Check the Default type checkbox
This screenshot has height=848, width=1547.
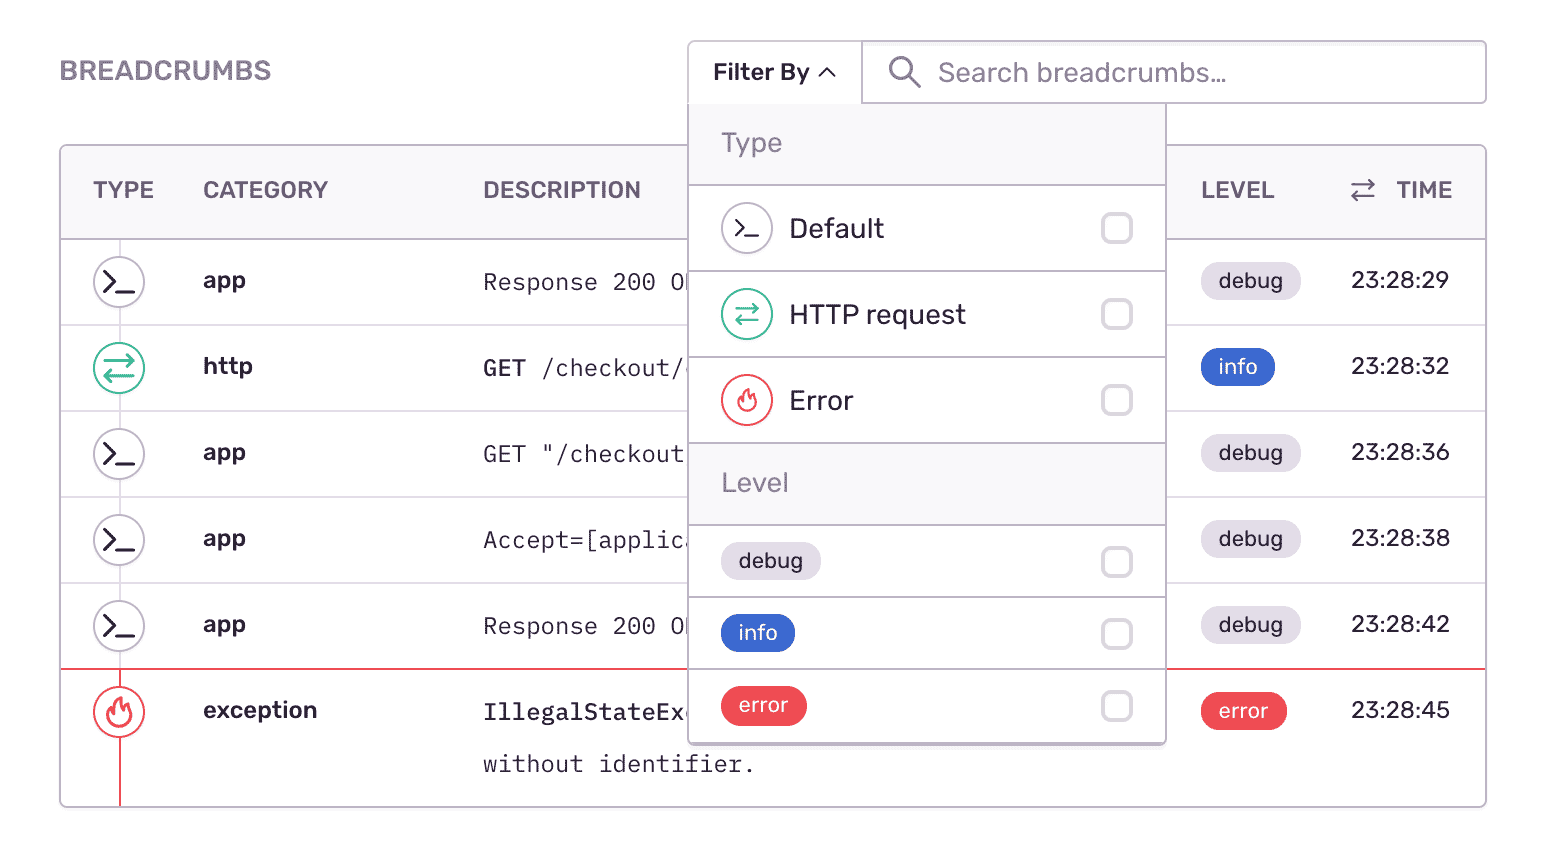1116,228
